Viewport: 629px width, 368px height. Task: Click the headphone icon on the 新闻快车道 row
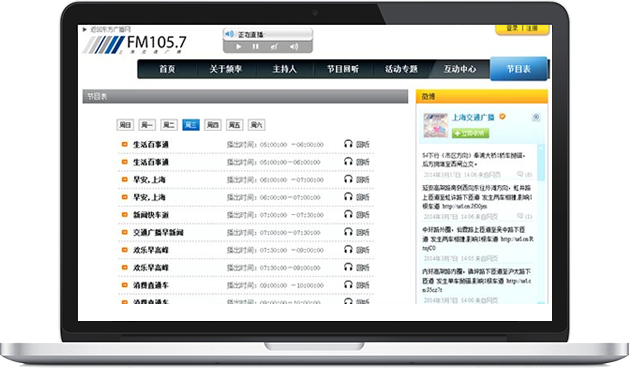[348, 214]
